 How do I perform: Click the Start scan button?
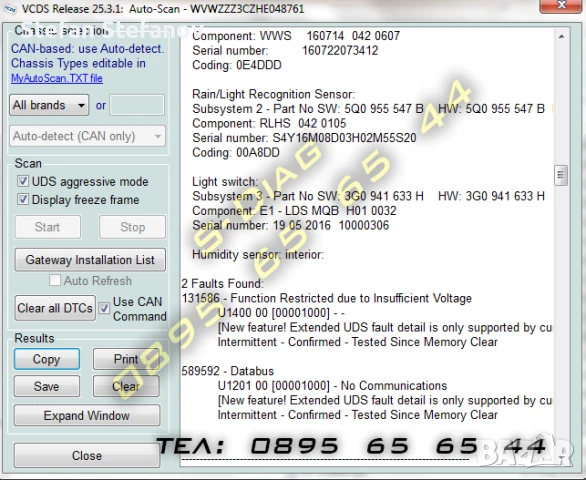[47, 227]
